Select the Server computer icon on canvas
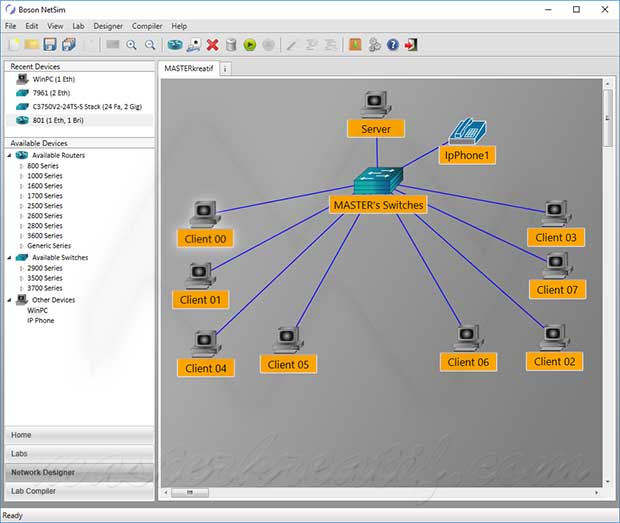Screen dimensions: 620x523 pos(376,104)
